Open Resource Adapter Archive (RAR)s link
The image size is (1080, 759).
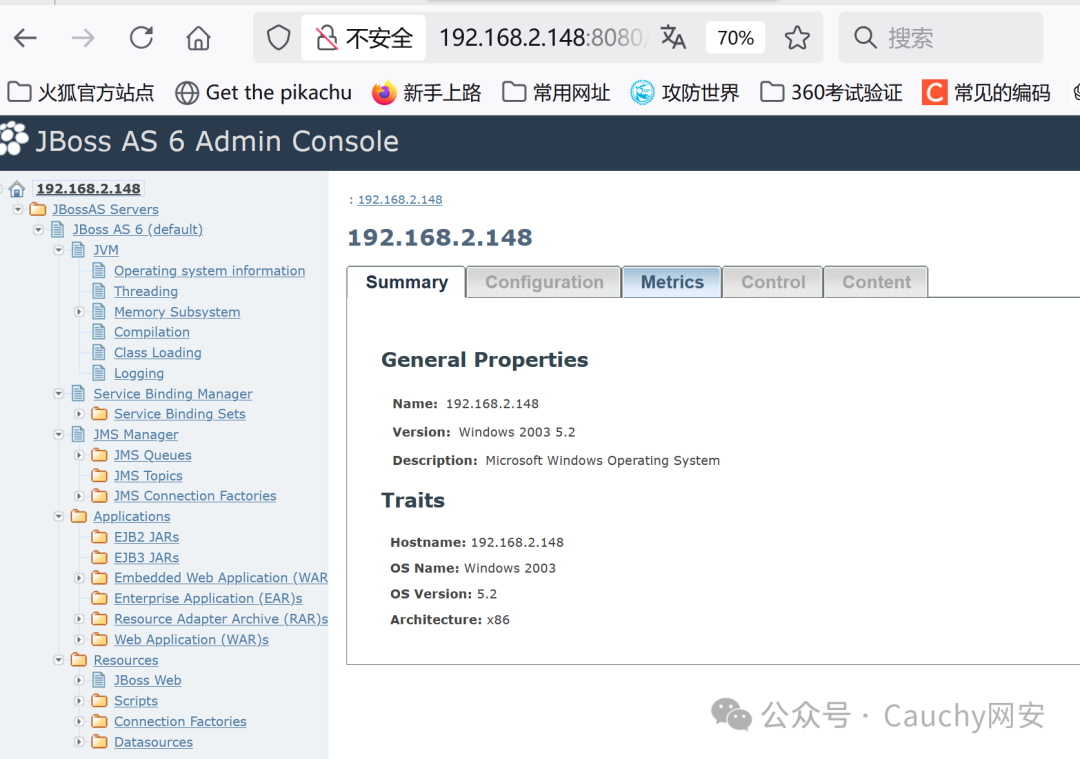click(x=221, y=619)
